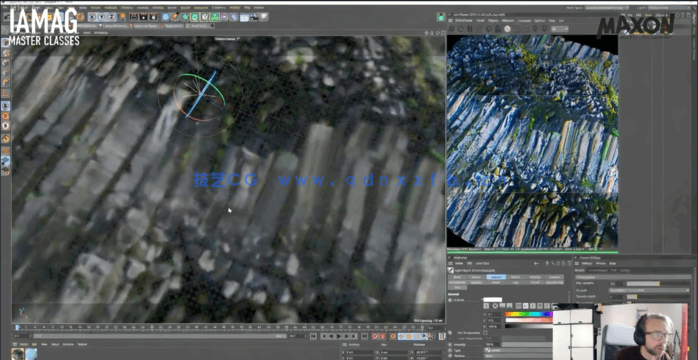The height and width of the screenshot is (360, 698).
Task: Toggle Scale keyframe recording
Action: [410, 336]
